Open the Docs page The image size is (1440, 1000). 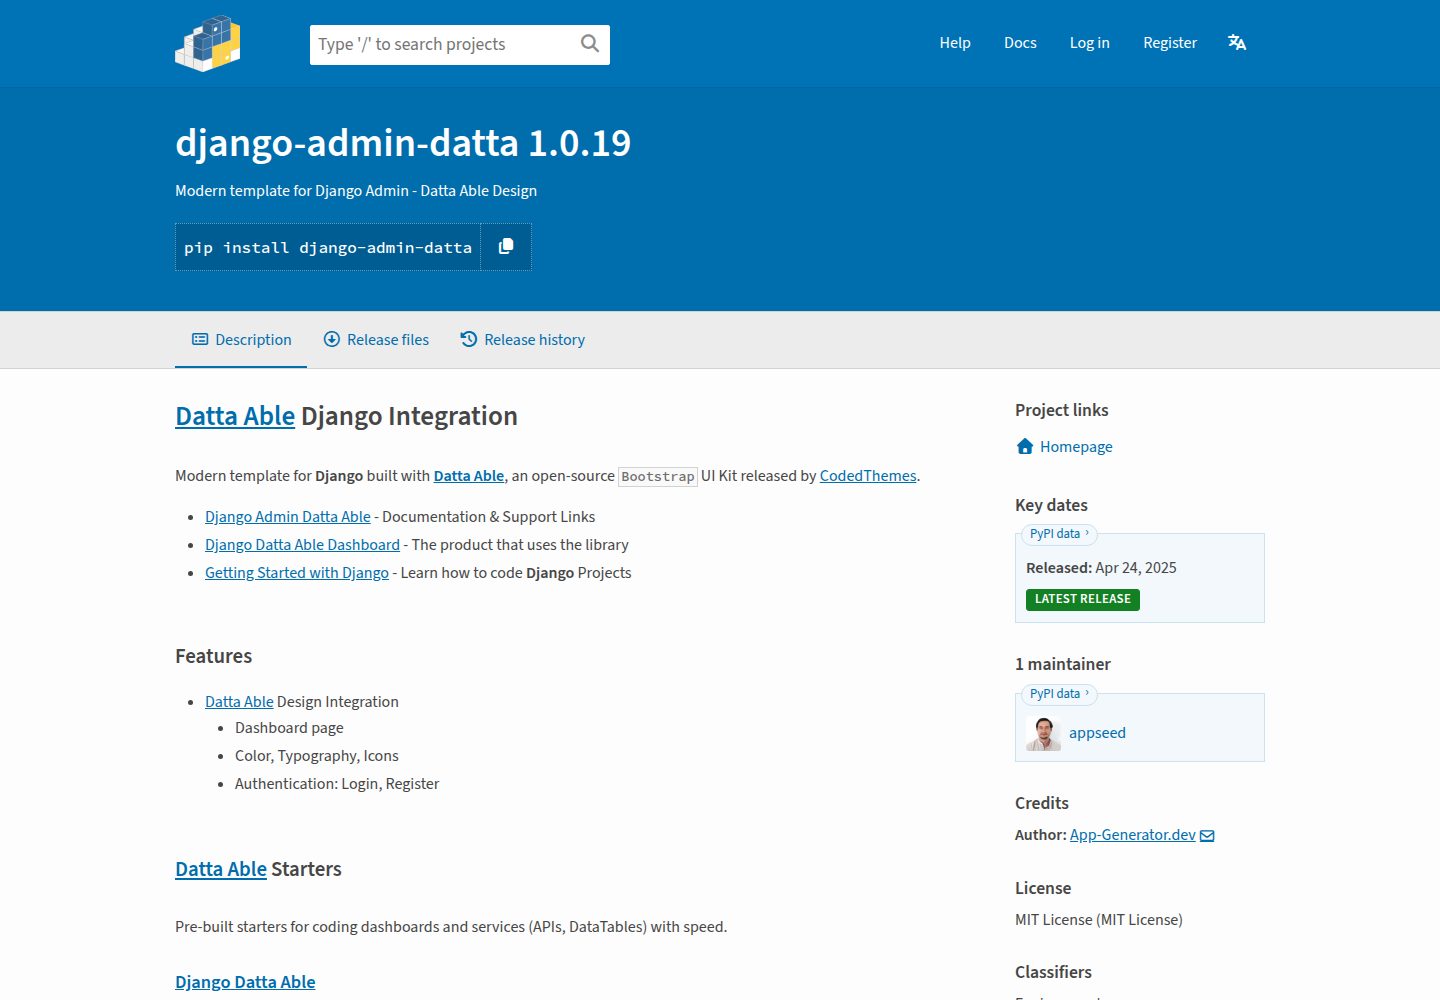coord(1020,43)
